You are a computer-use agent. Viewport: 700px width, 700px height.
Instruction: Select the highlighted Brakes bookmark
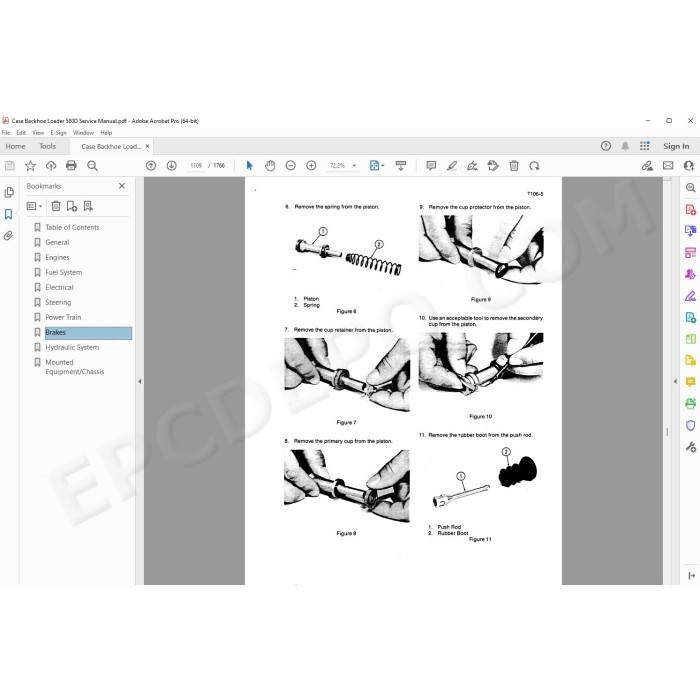click(88, 333)
